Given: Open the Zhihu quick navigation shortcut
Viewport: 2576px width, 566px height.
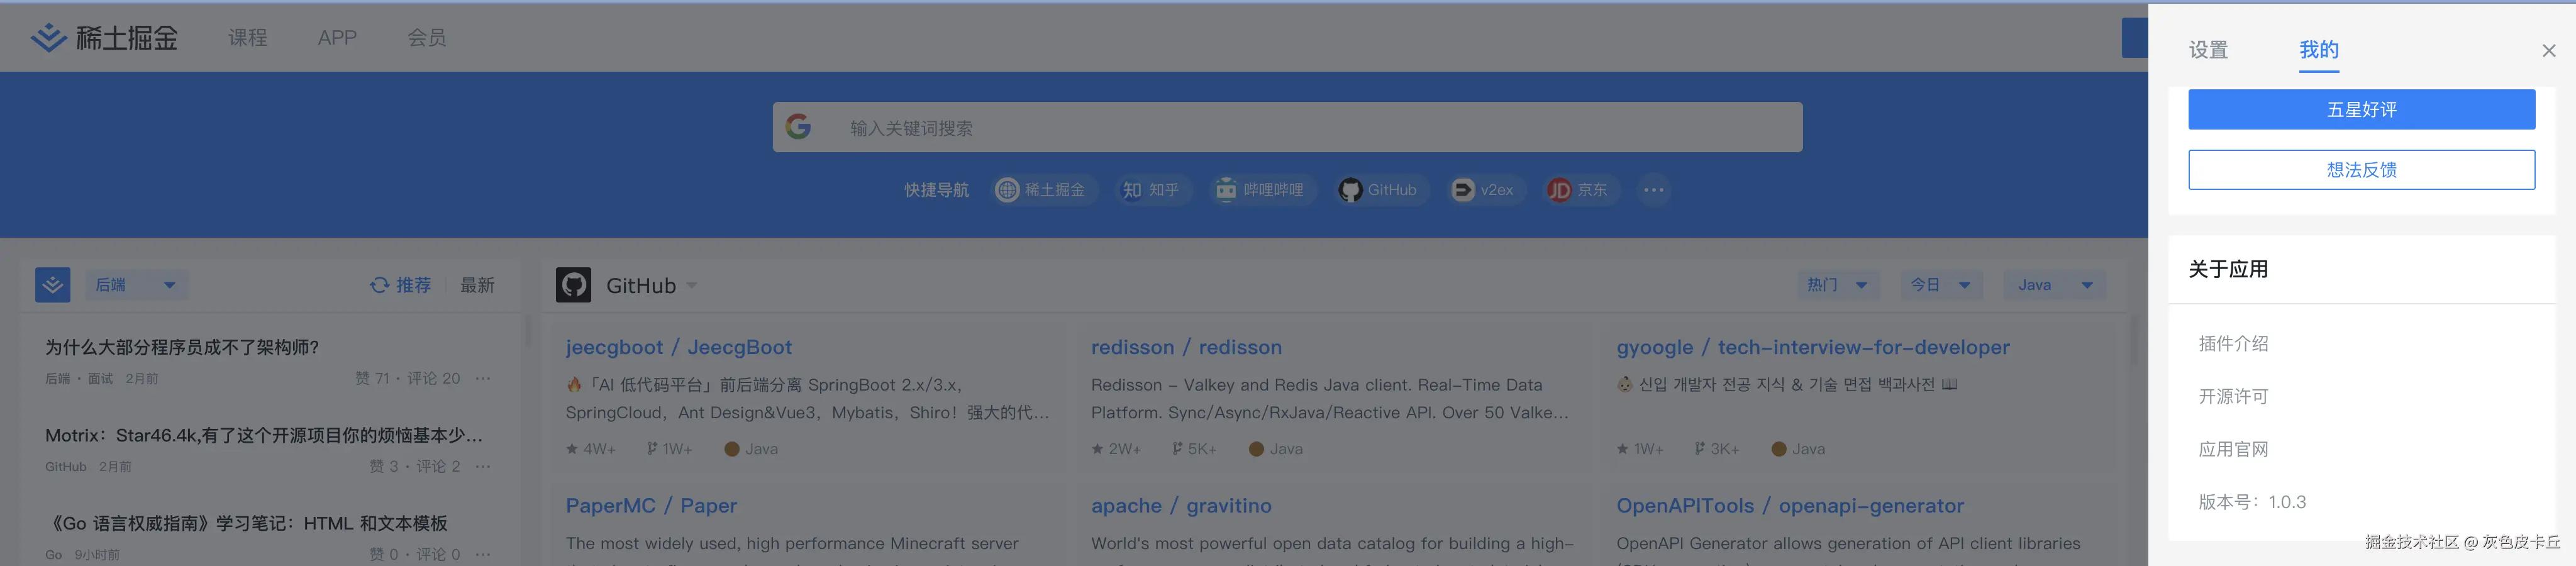Looking at the screenshot, I should [x=1152, y=190].
